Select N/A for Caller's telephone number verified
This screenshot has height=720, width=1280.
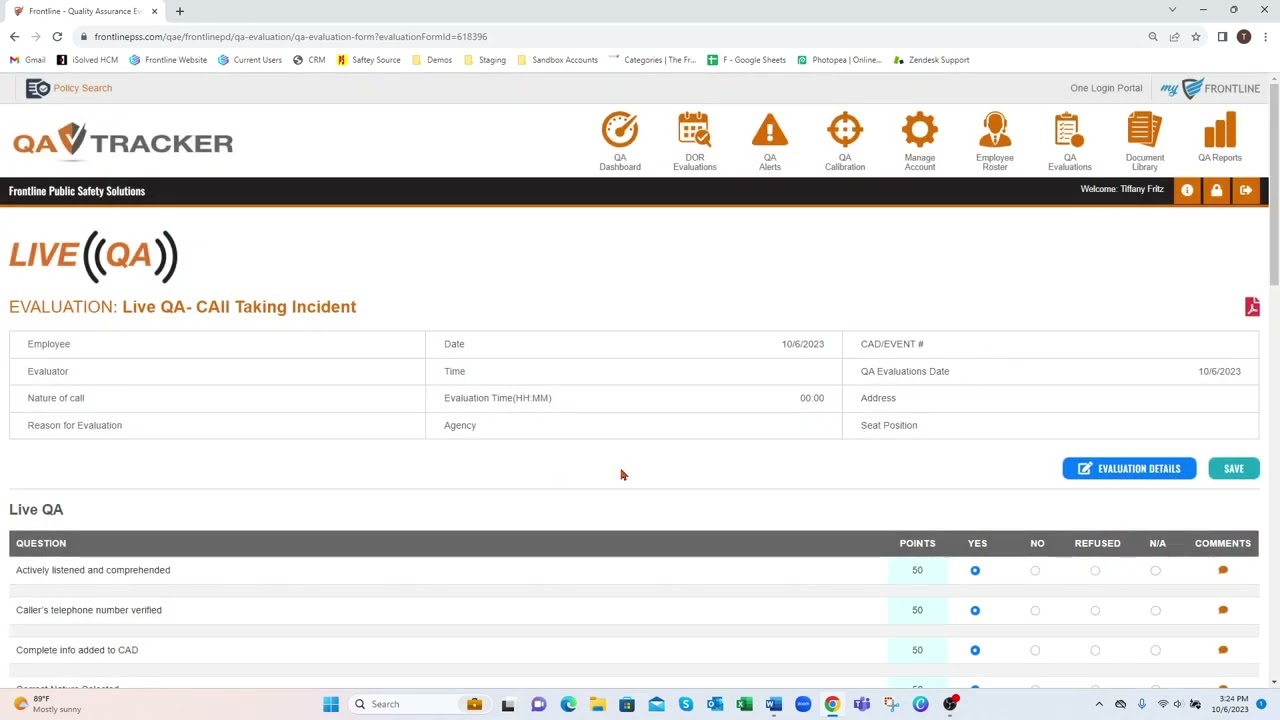[x=1155, y=610]
